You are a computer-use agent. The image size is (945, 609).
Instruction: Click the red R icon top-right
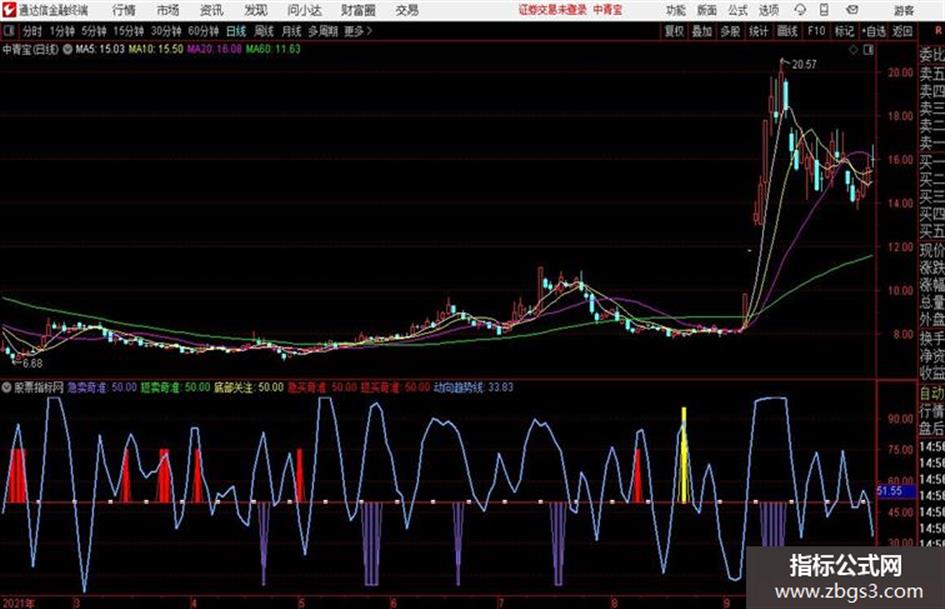(x=938, y=31)
